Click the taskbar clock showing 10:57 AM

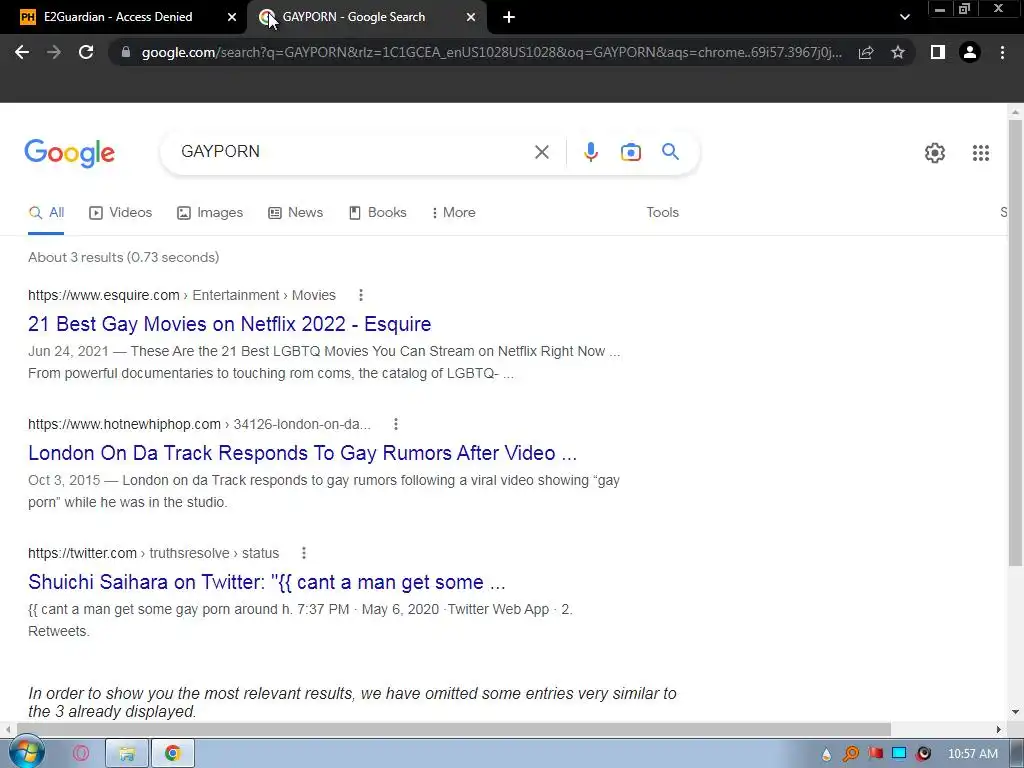coord(972,754)
